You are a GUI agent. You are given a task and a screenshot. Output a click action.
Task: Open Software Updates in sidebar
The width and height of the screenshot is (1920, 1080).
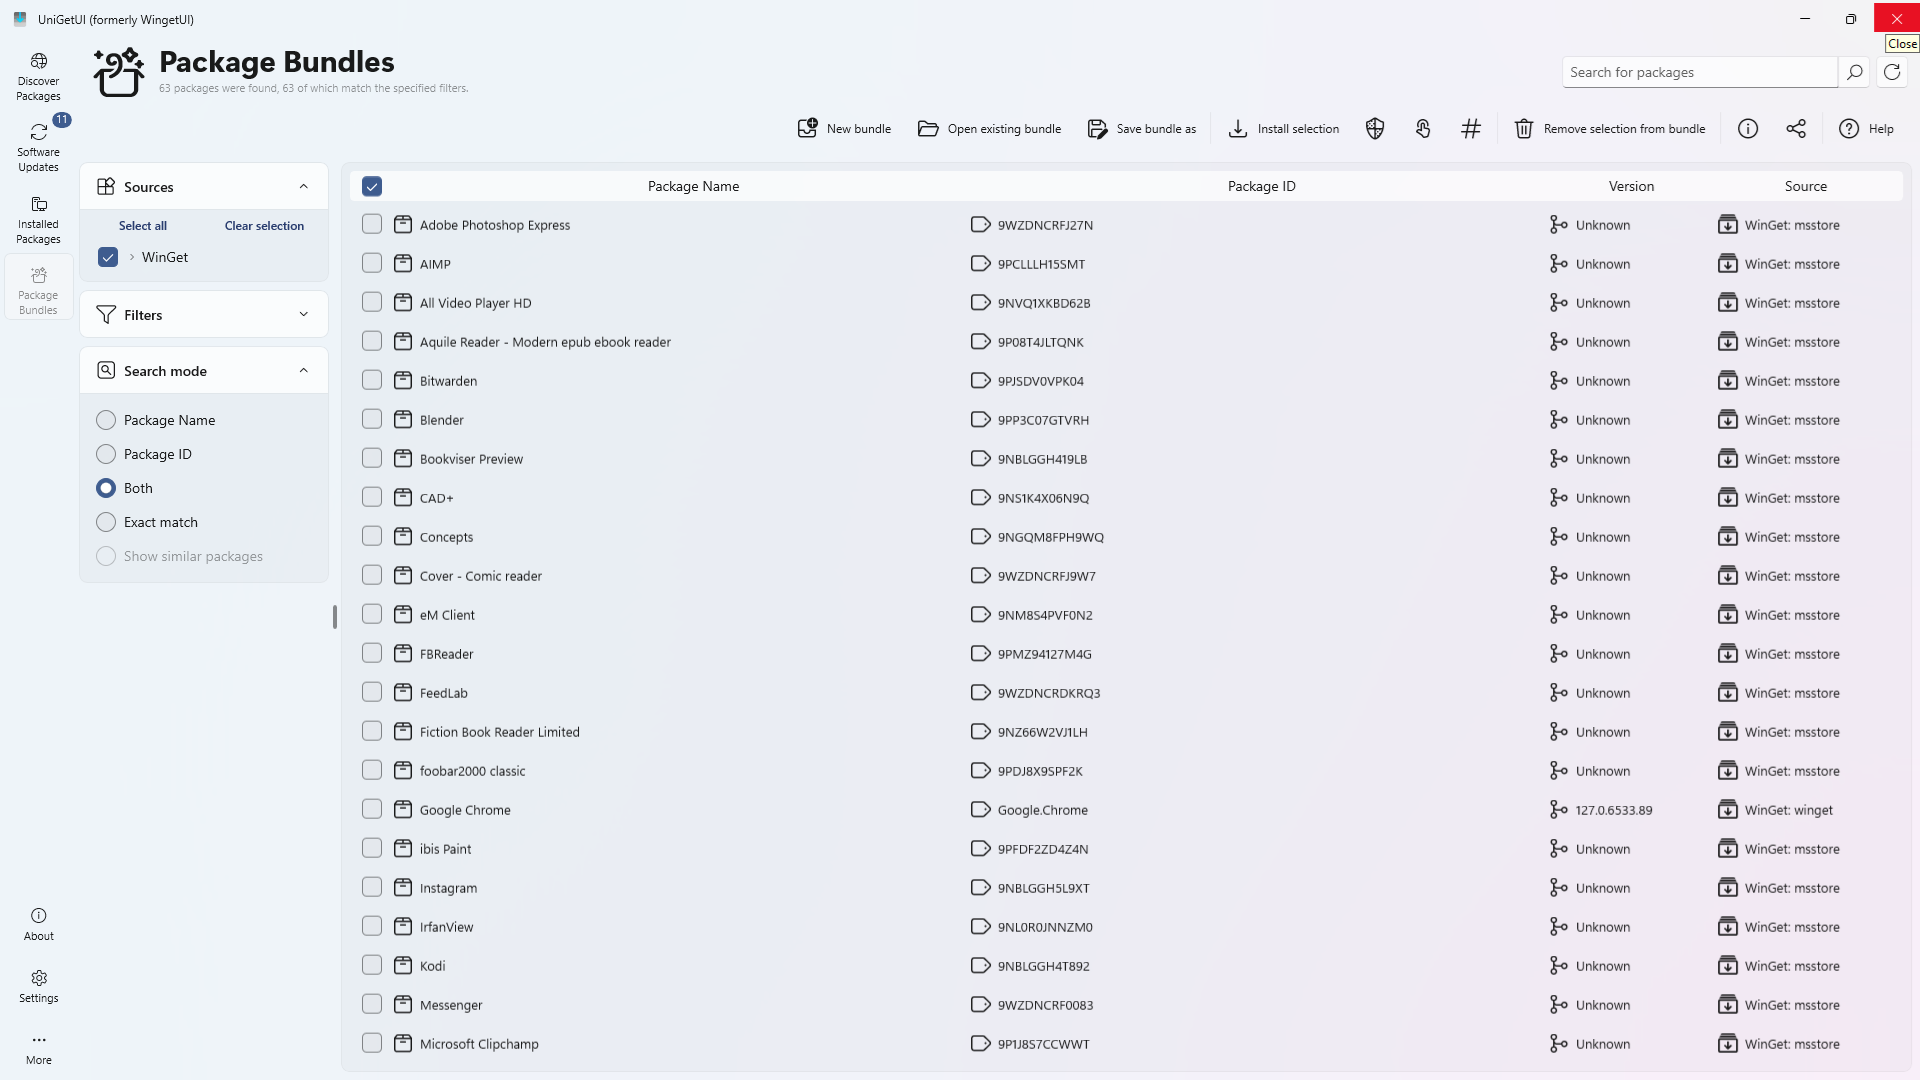[x=39, y=147]
